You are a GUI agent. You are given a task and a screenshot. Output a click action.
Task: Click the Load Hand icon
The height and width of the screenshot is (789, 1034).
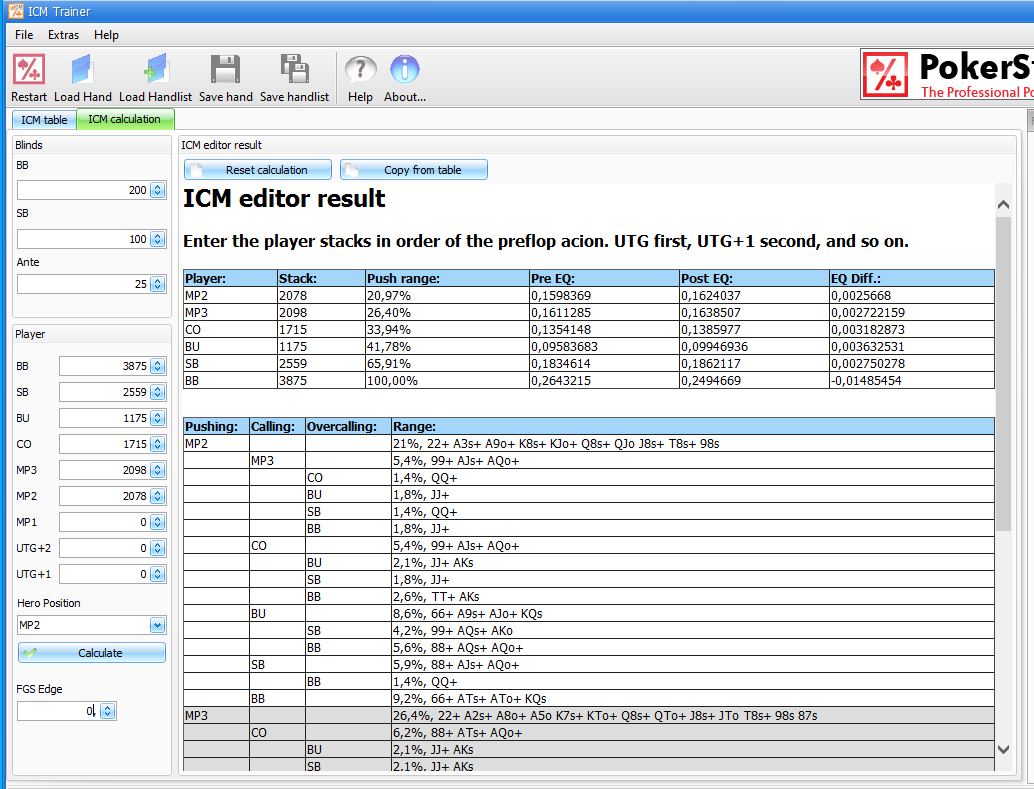pos(82,69)
